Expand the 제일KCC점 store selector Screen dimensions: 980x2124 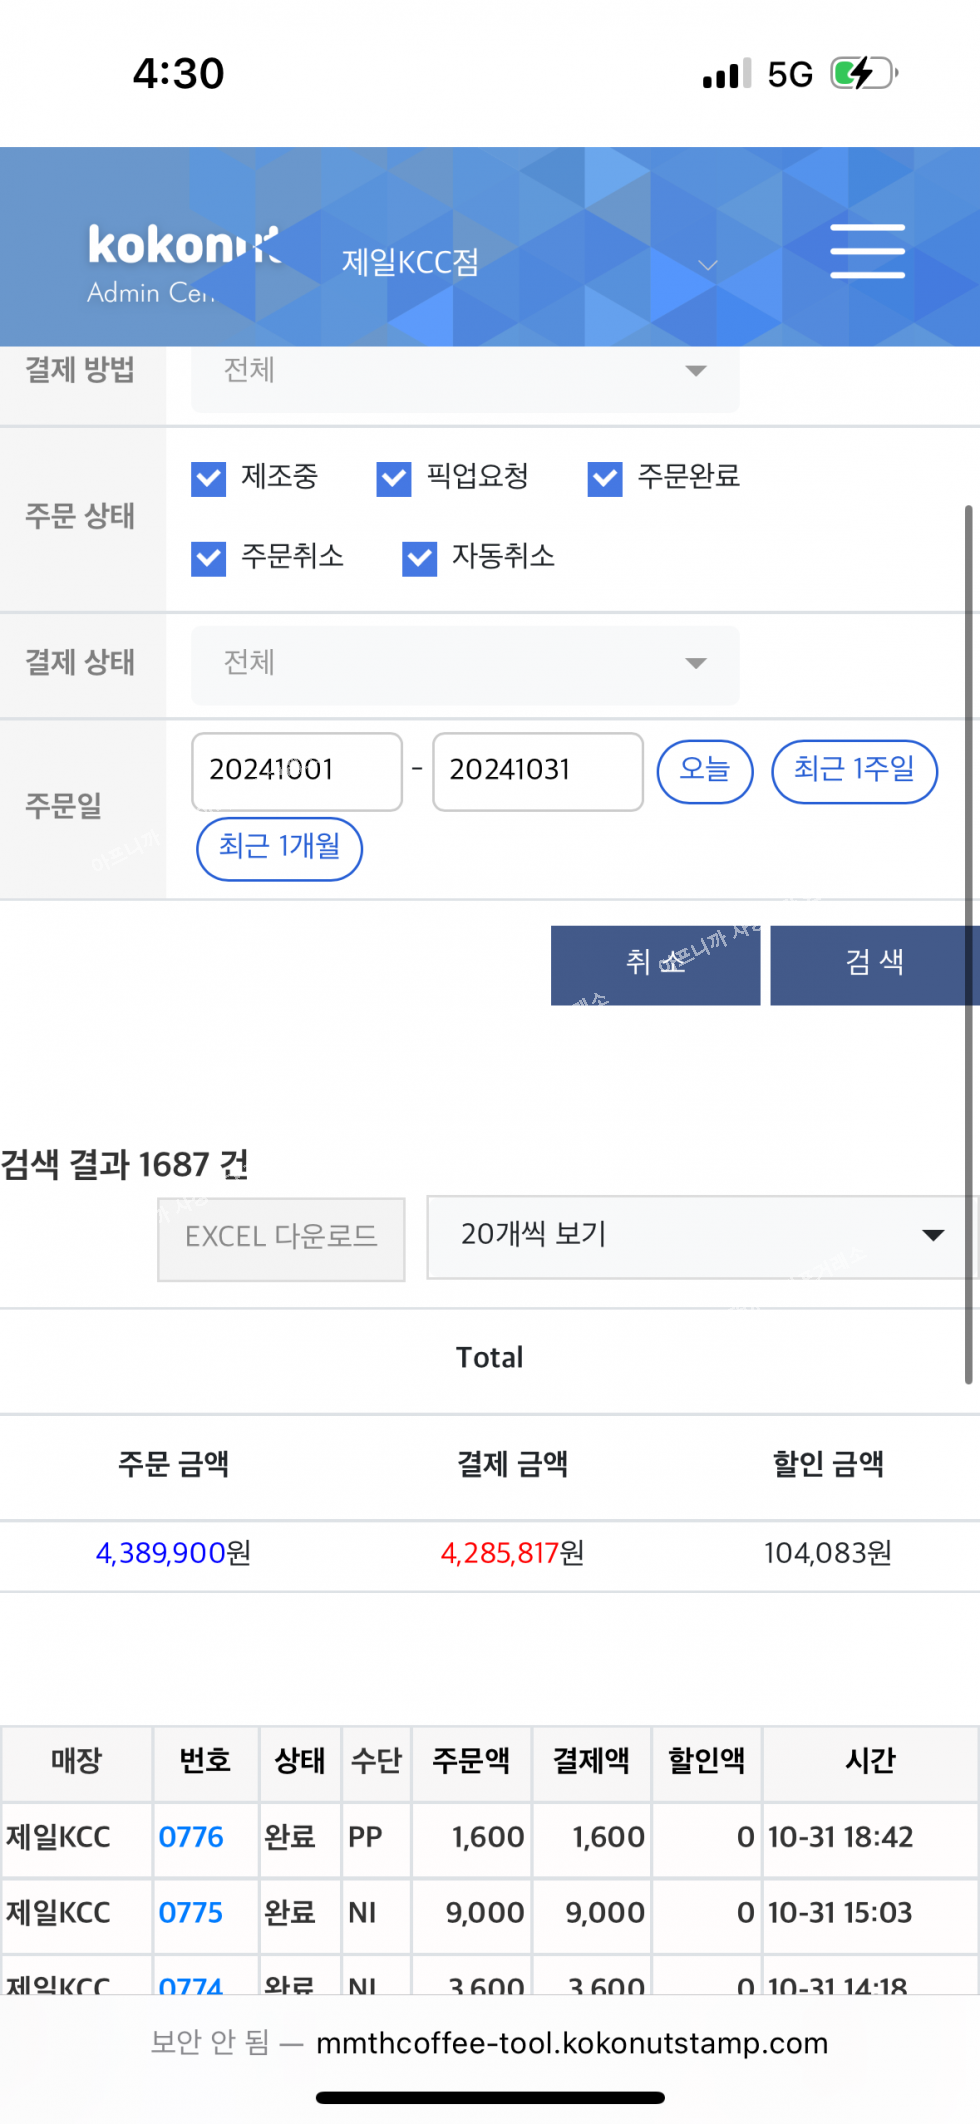click(530, 263)
